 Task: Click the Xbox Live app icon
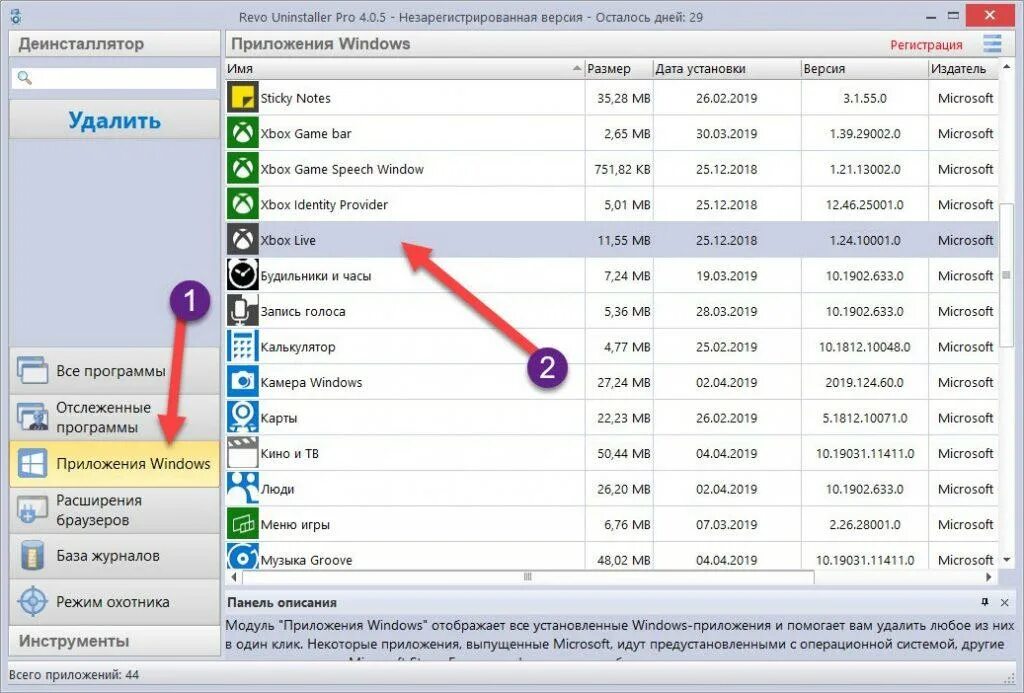click(242, 240)
